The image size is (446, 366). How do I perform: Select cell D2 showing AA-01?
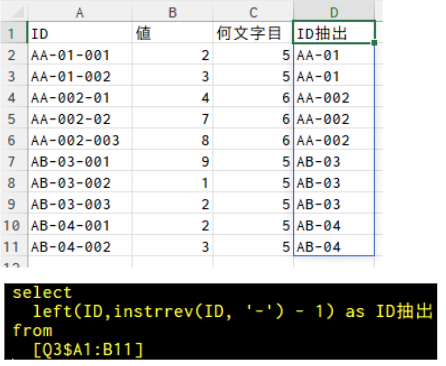click(334, 55)
